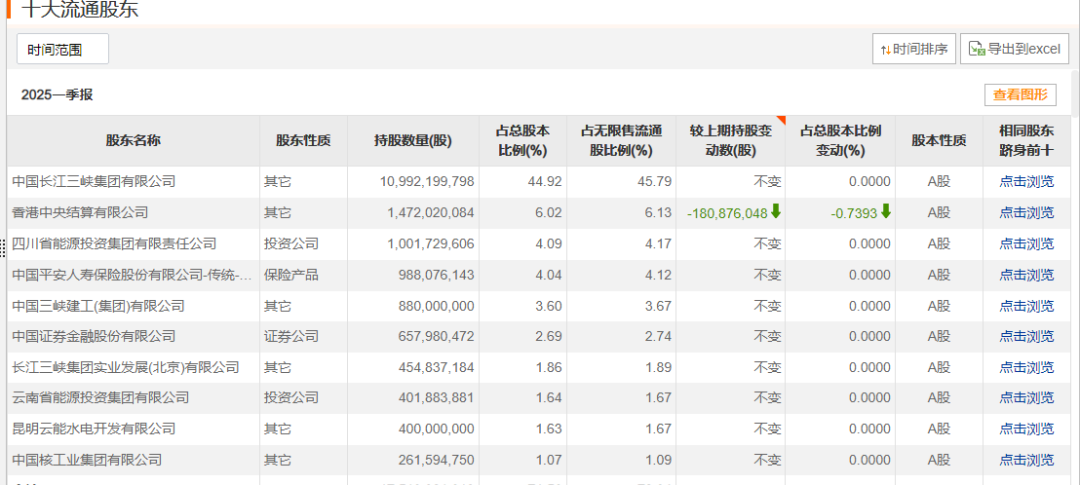Click 点击浏览 for 中国长江三峡集团有限公司

tap(1026, 182)
